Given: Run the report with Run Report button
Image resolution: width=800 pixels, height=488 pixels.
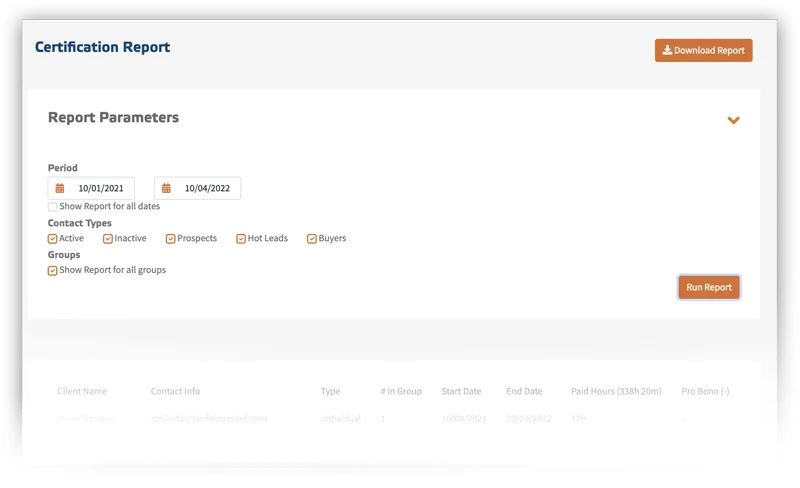Looking at the screenshot, I should click(x=709, y=287).
